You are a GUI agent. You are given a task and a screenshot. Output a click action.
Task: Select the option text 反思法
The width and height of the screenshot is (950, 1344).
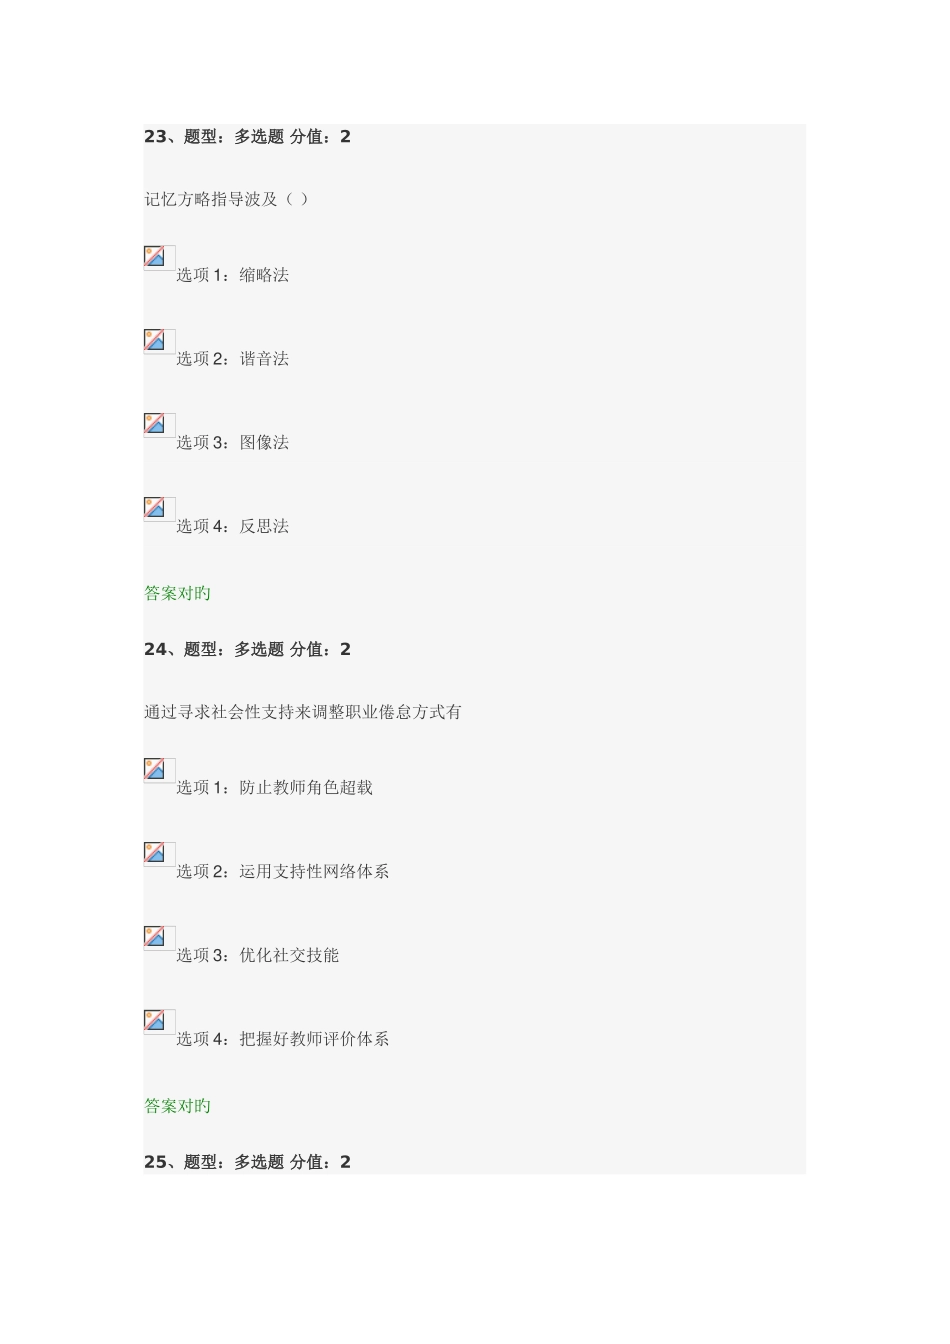264,527
